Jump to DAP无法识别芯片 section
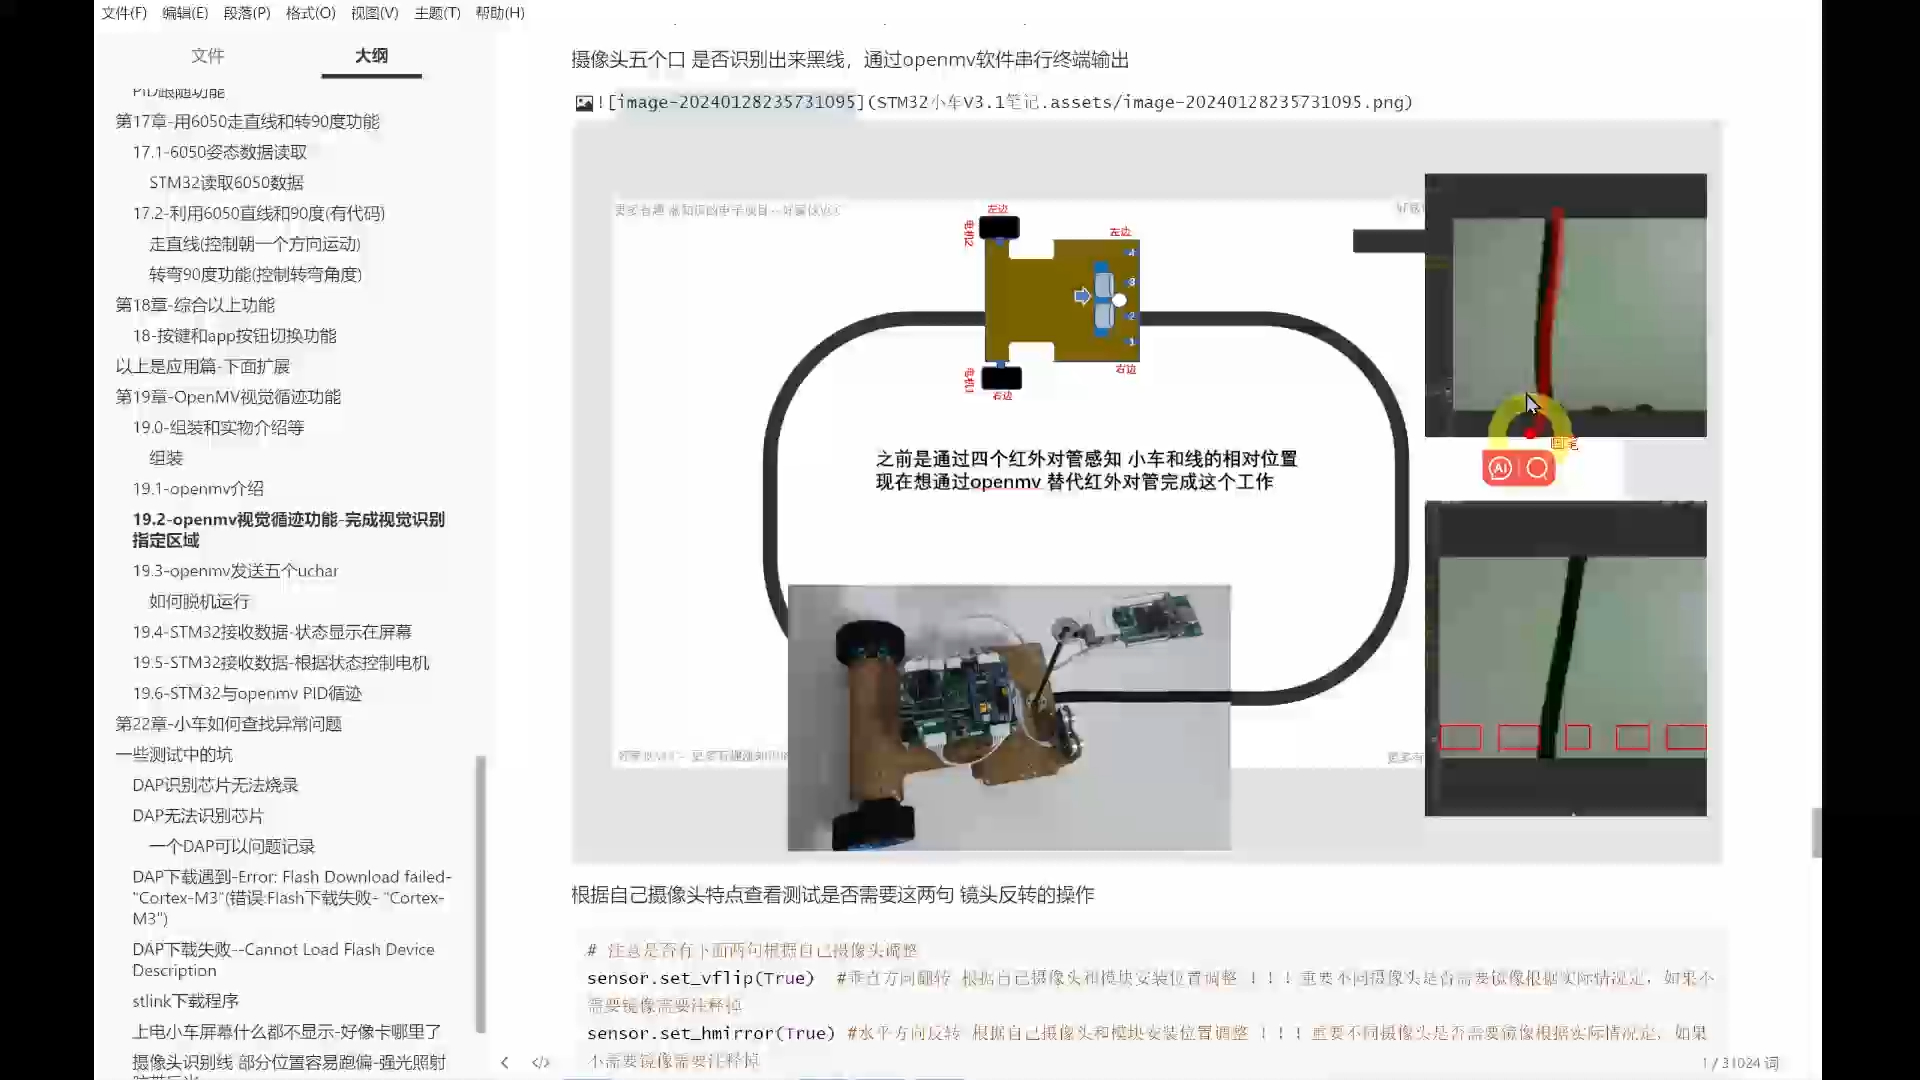 coord(198,816)
